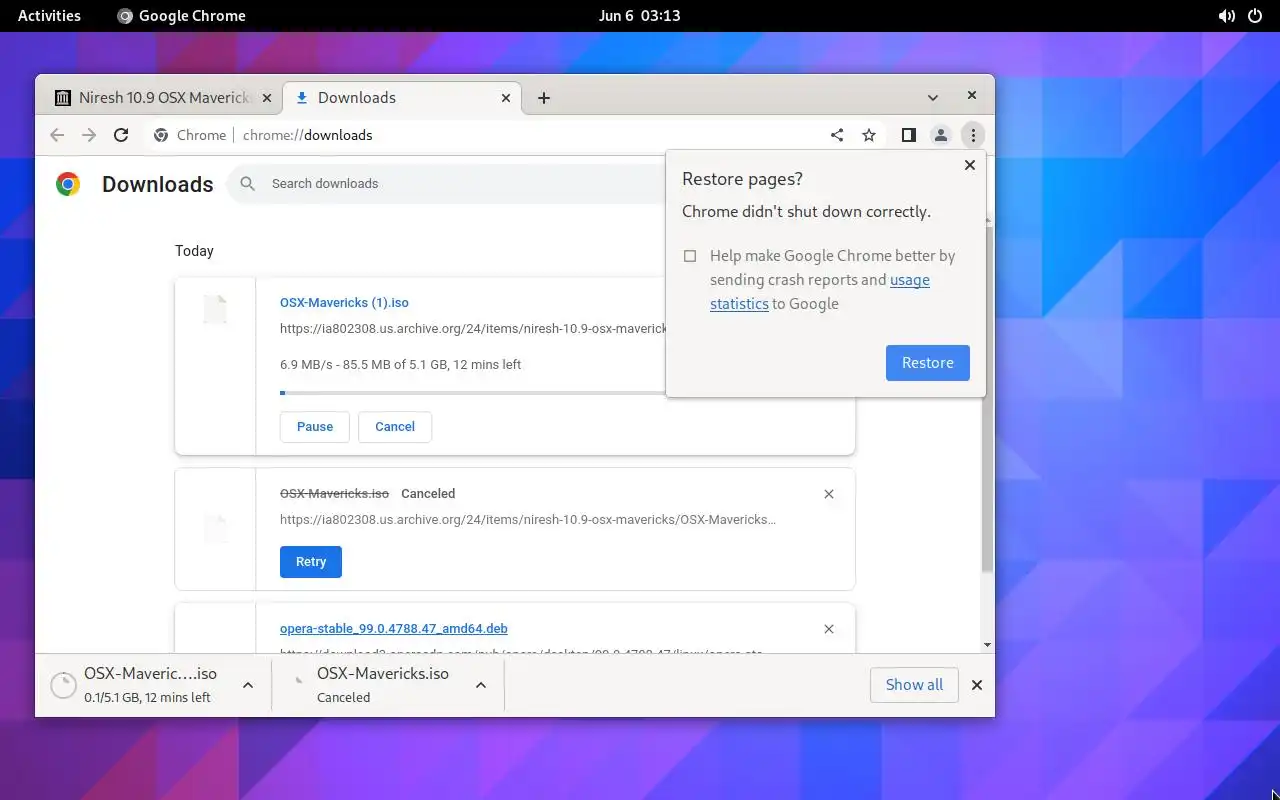
Task: Click the Today date heading
Action: (194, 251)
